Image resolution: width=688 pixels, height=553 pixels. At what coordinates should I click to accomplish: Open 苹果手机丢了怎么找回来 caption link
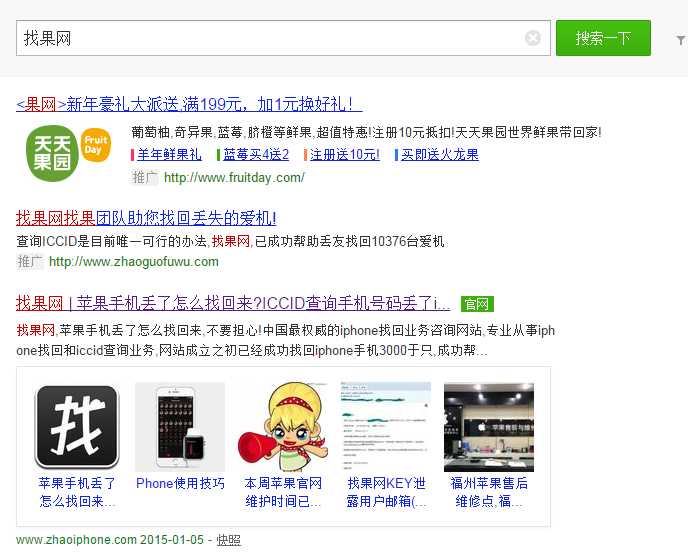pyautogui.click(x=77, y=492)
